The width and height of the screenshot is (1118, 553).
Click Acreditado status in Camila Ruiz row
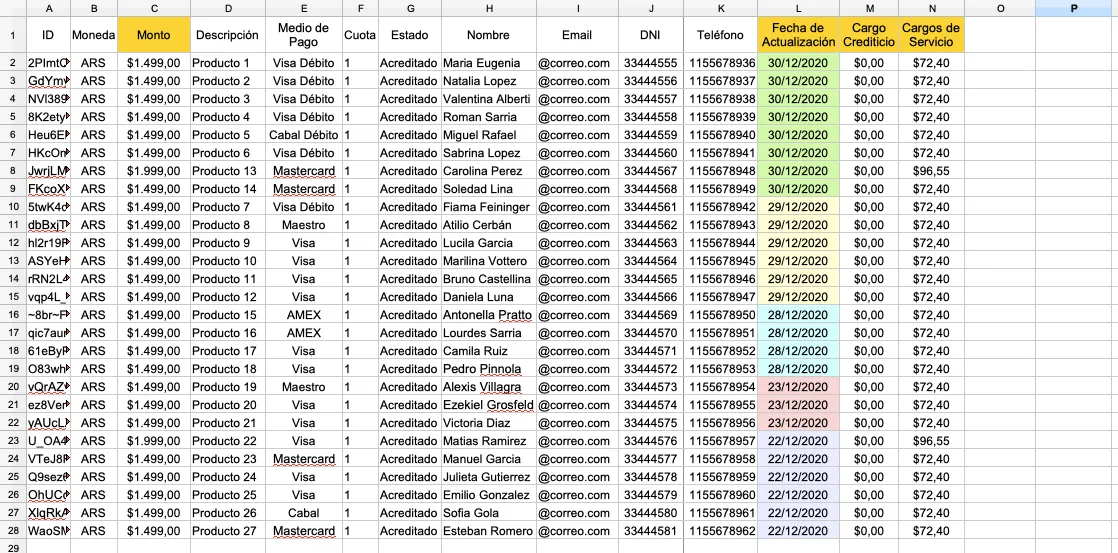pos(410,351)
